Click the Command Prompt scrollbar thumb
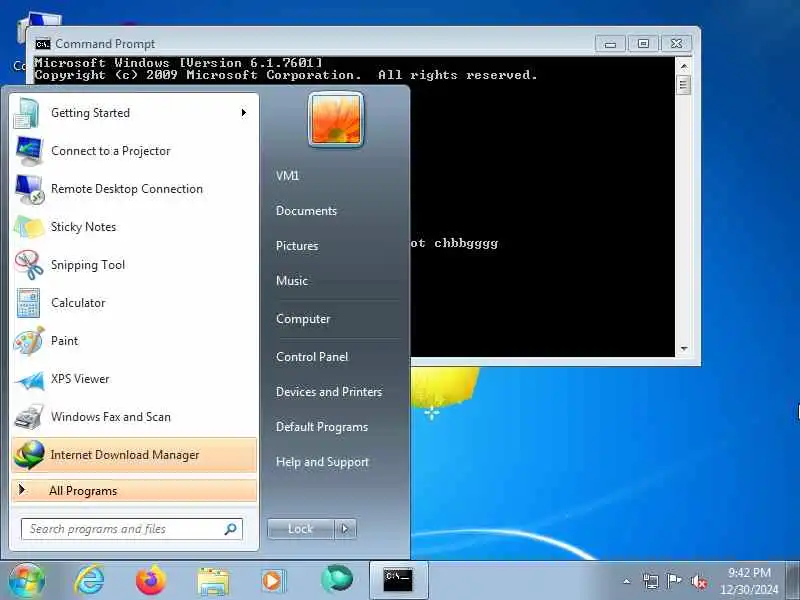 pos(684,85)
